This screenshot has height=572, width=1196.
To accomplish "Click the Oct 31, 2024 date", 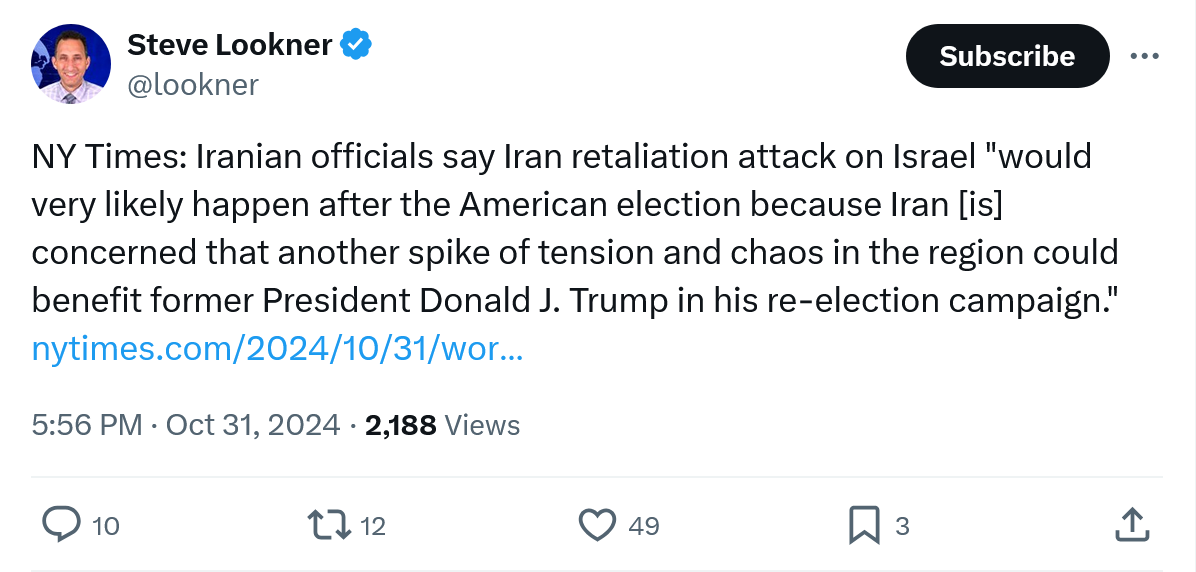I will coord(252,425).
